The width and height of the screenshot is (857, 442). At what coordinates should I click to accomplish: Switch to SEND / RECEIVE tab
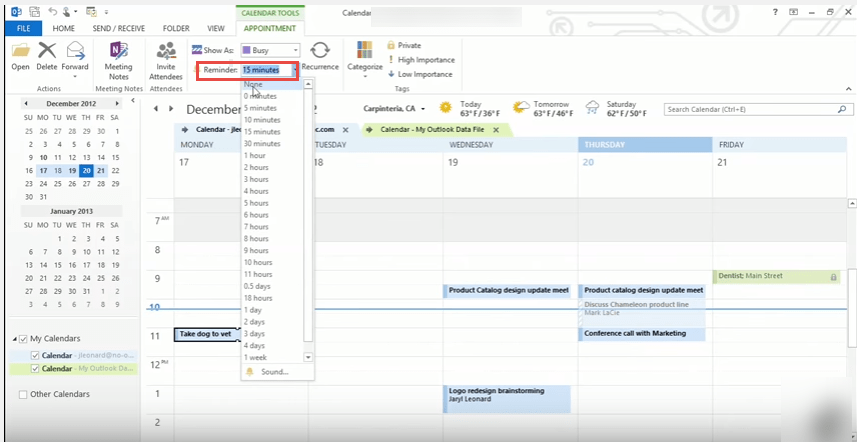coord(119,28)
